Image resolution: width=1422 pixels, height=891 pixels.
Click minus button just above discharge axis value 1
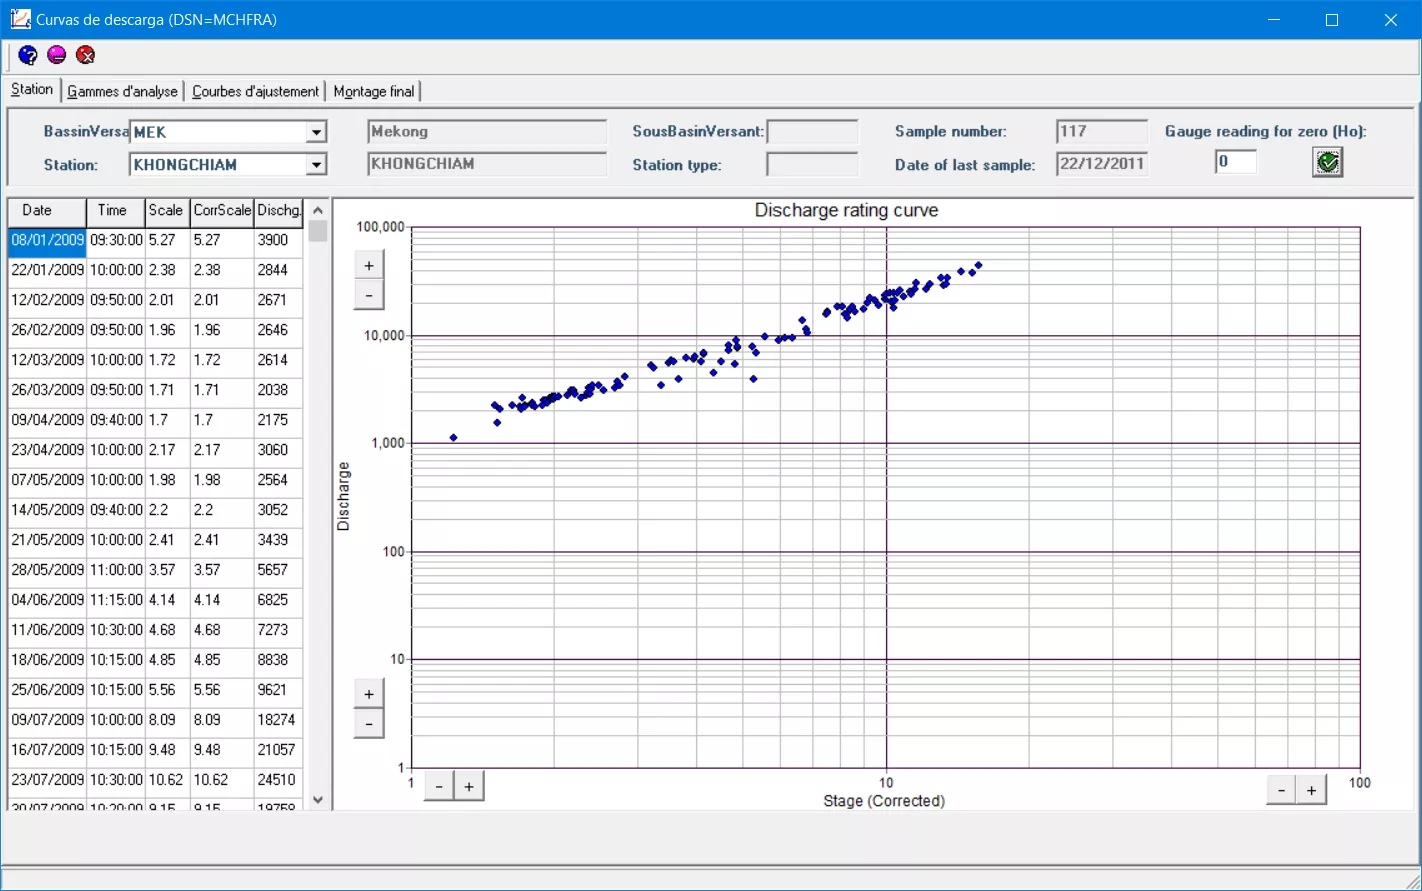point(369,723)
